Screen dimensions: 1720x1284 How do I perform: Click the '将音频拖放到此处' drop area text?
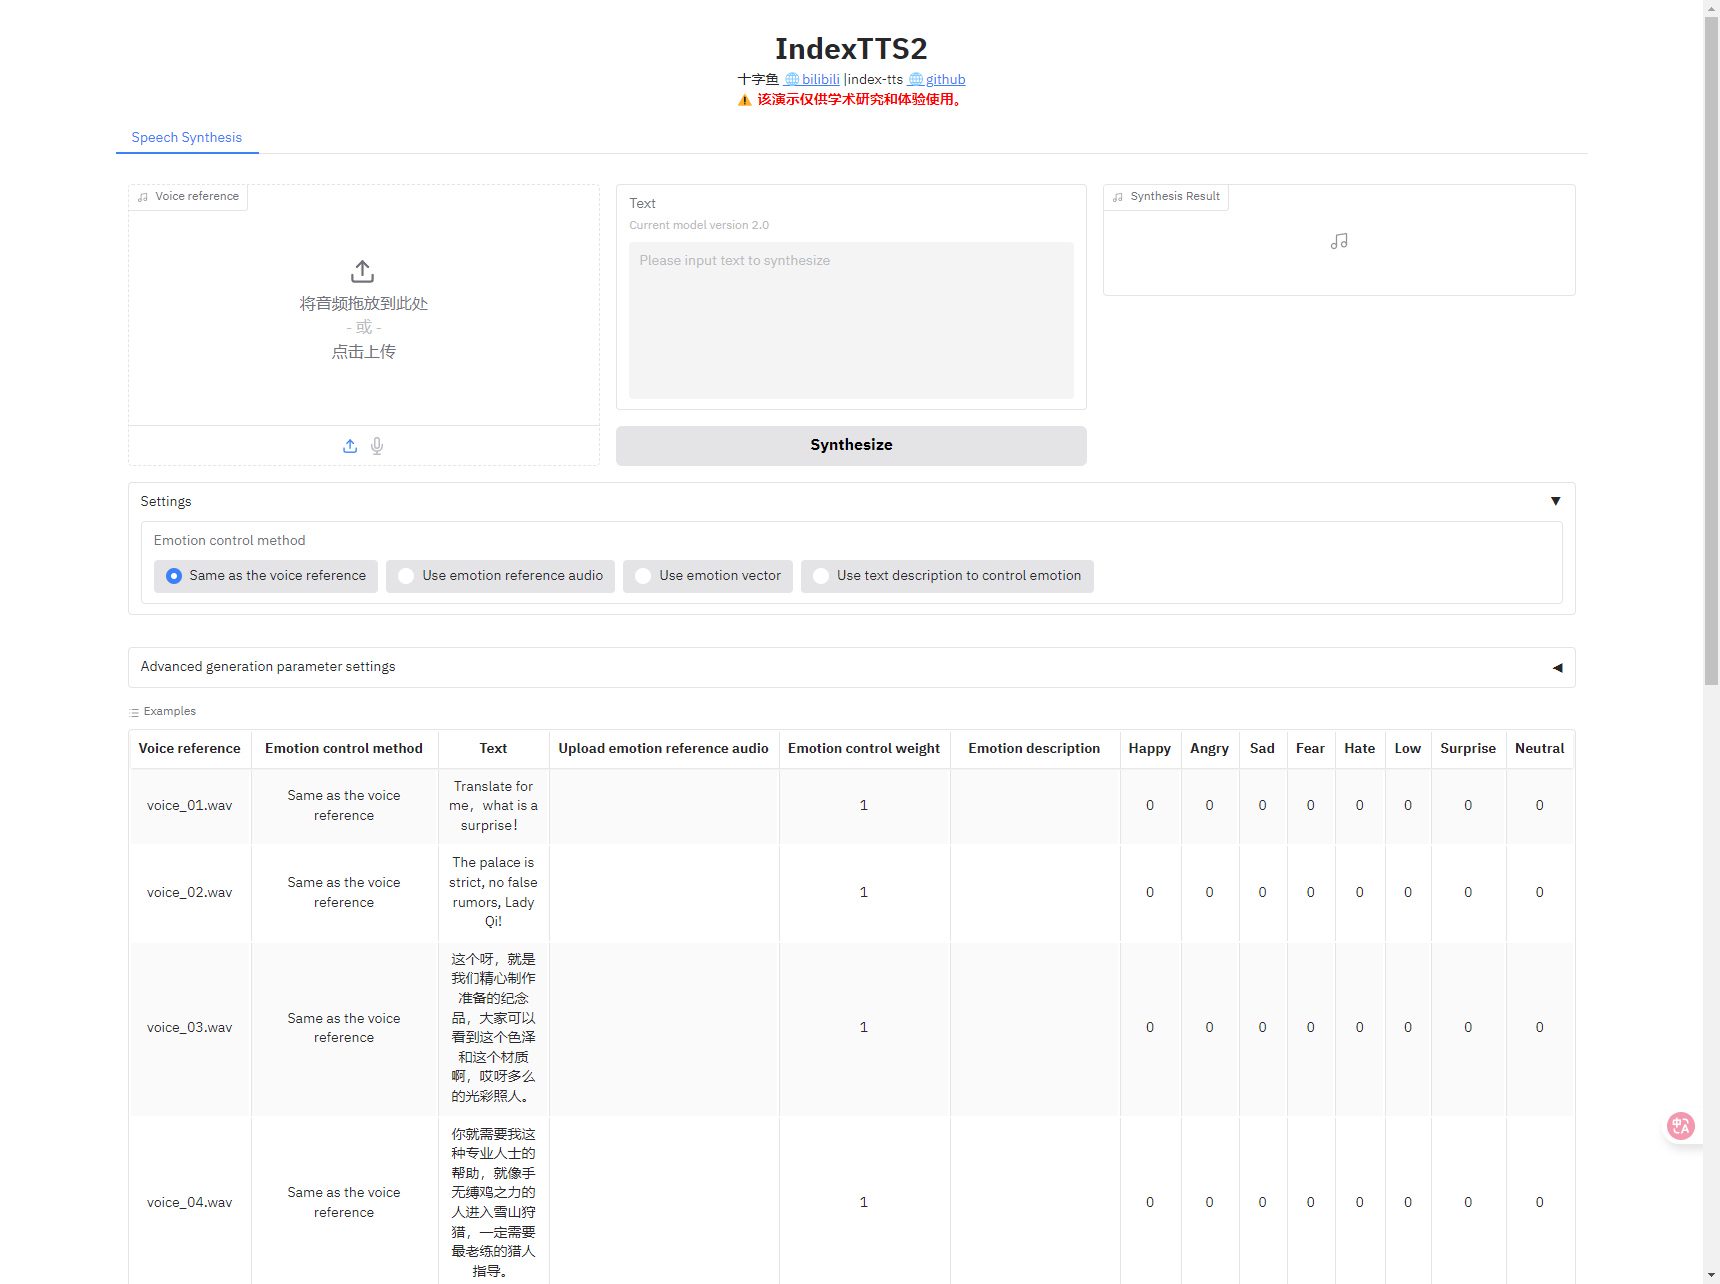tap(364, 304)
